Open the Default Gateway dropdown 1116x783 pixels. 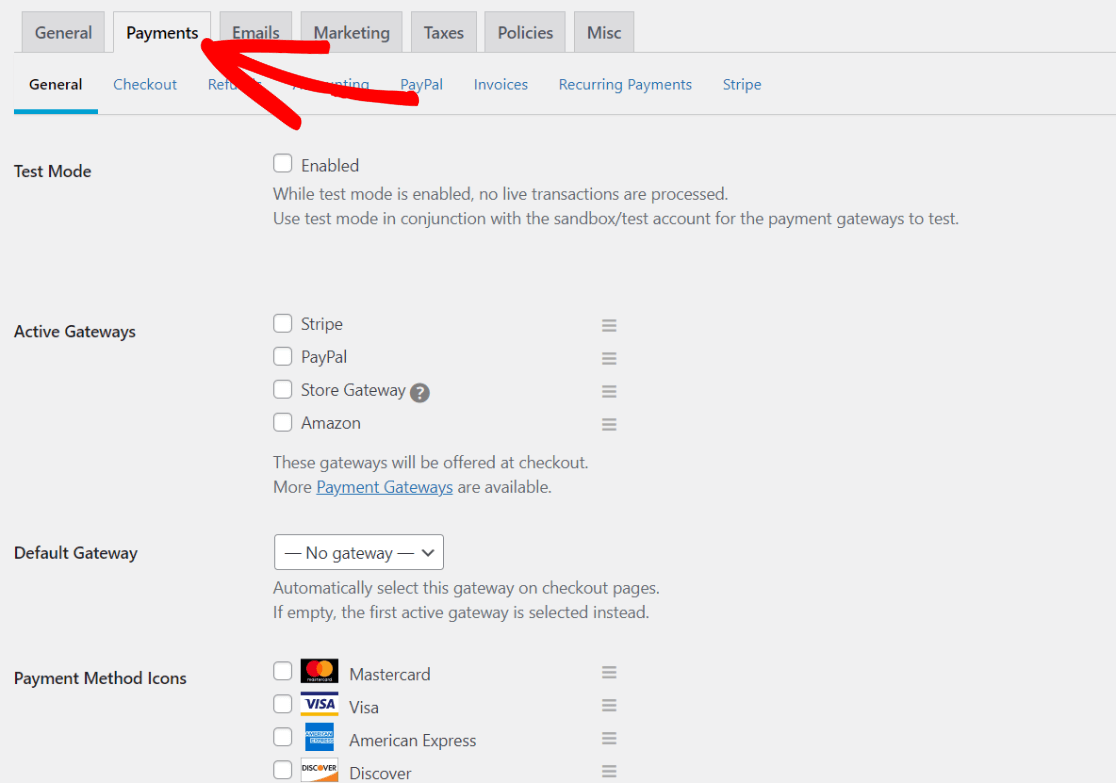click(358, 552)
